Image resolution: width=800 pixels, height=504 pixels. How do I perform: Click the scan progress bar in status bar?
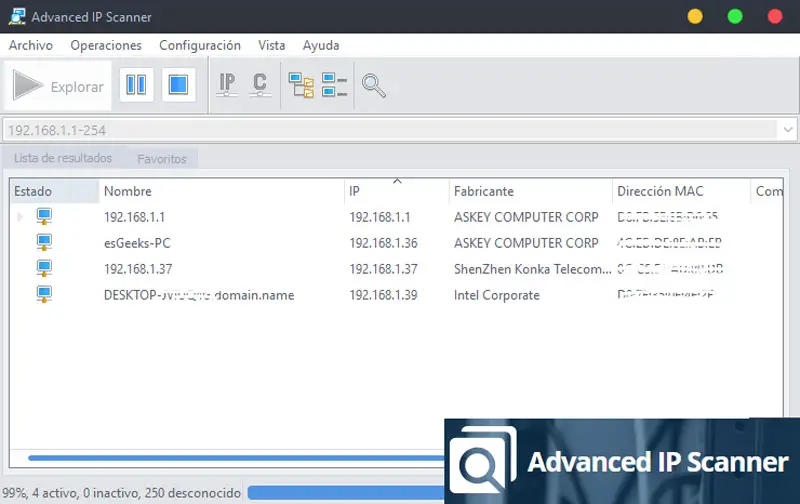(346, 493)
